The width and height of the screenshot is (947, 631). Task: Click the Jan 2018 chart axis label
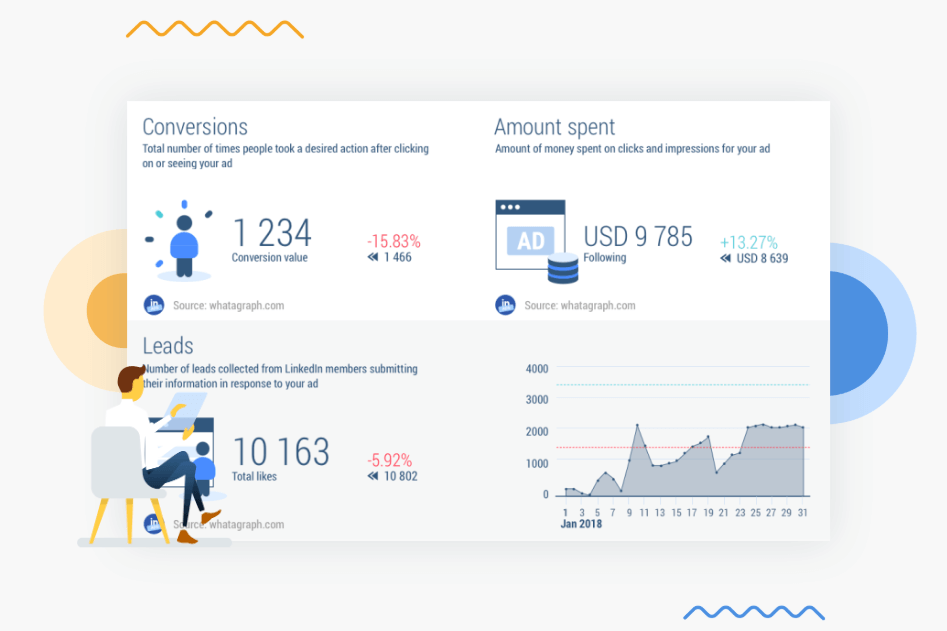click(x=581, y=524)
